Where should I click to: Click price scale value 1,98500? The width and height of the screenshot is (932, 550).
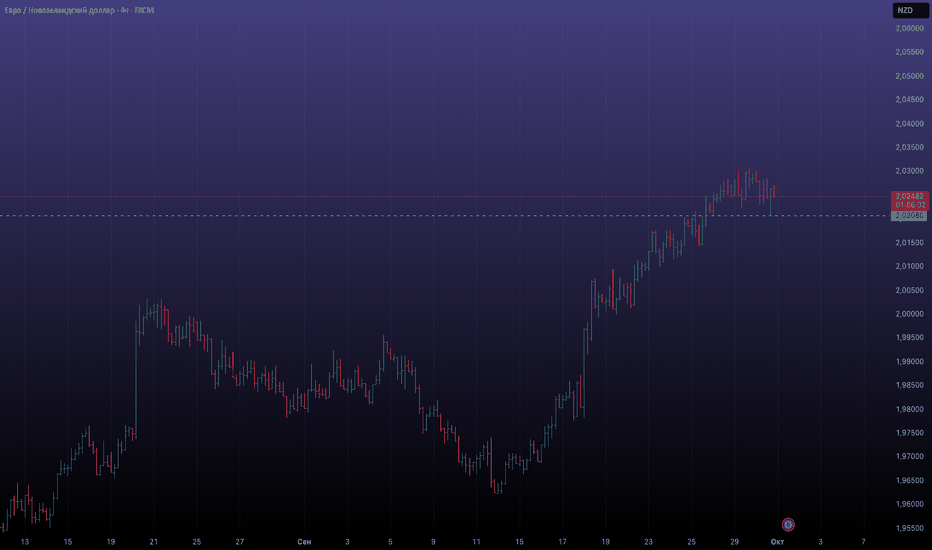pyautogui.click(x=909, y=385)
